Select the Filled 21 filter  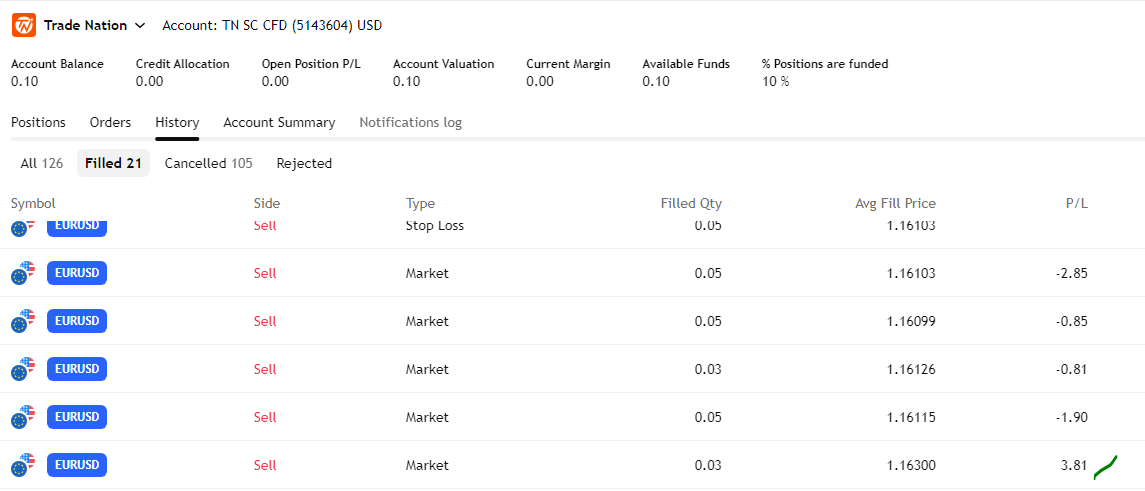pyautogui.click(x=113, y=163)
